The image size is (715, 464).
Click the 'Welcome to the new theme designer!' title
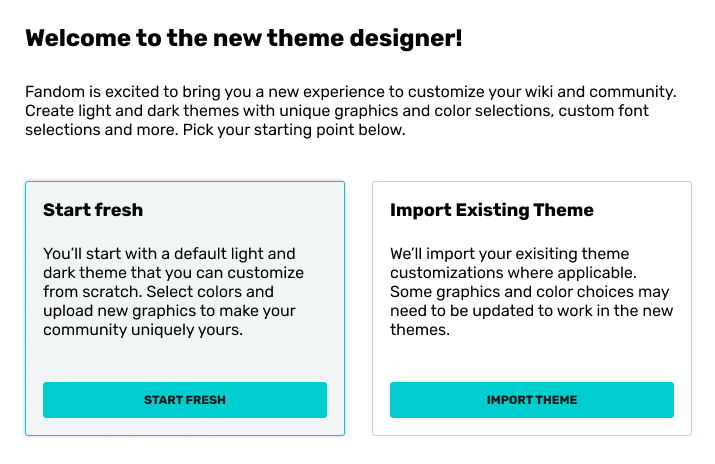pos(243,39)
